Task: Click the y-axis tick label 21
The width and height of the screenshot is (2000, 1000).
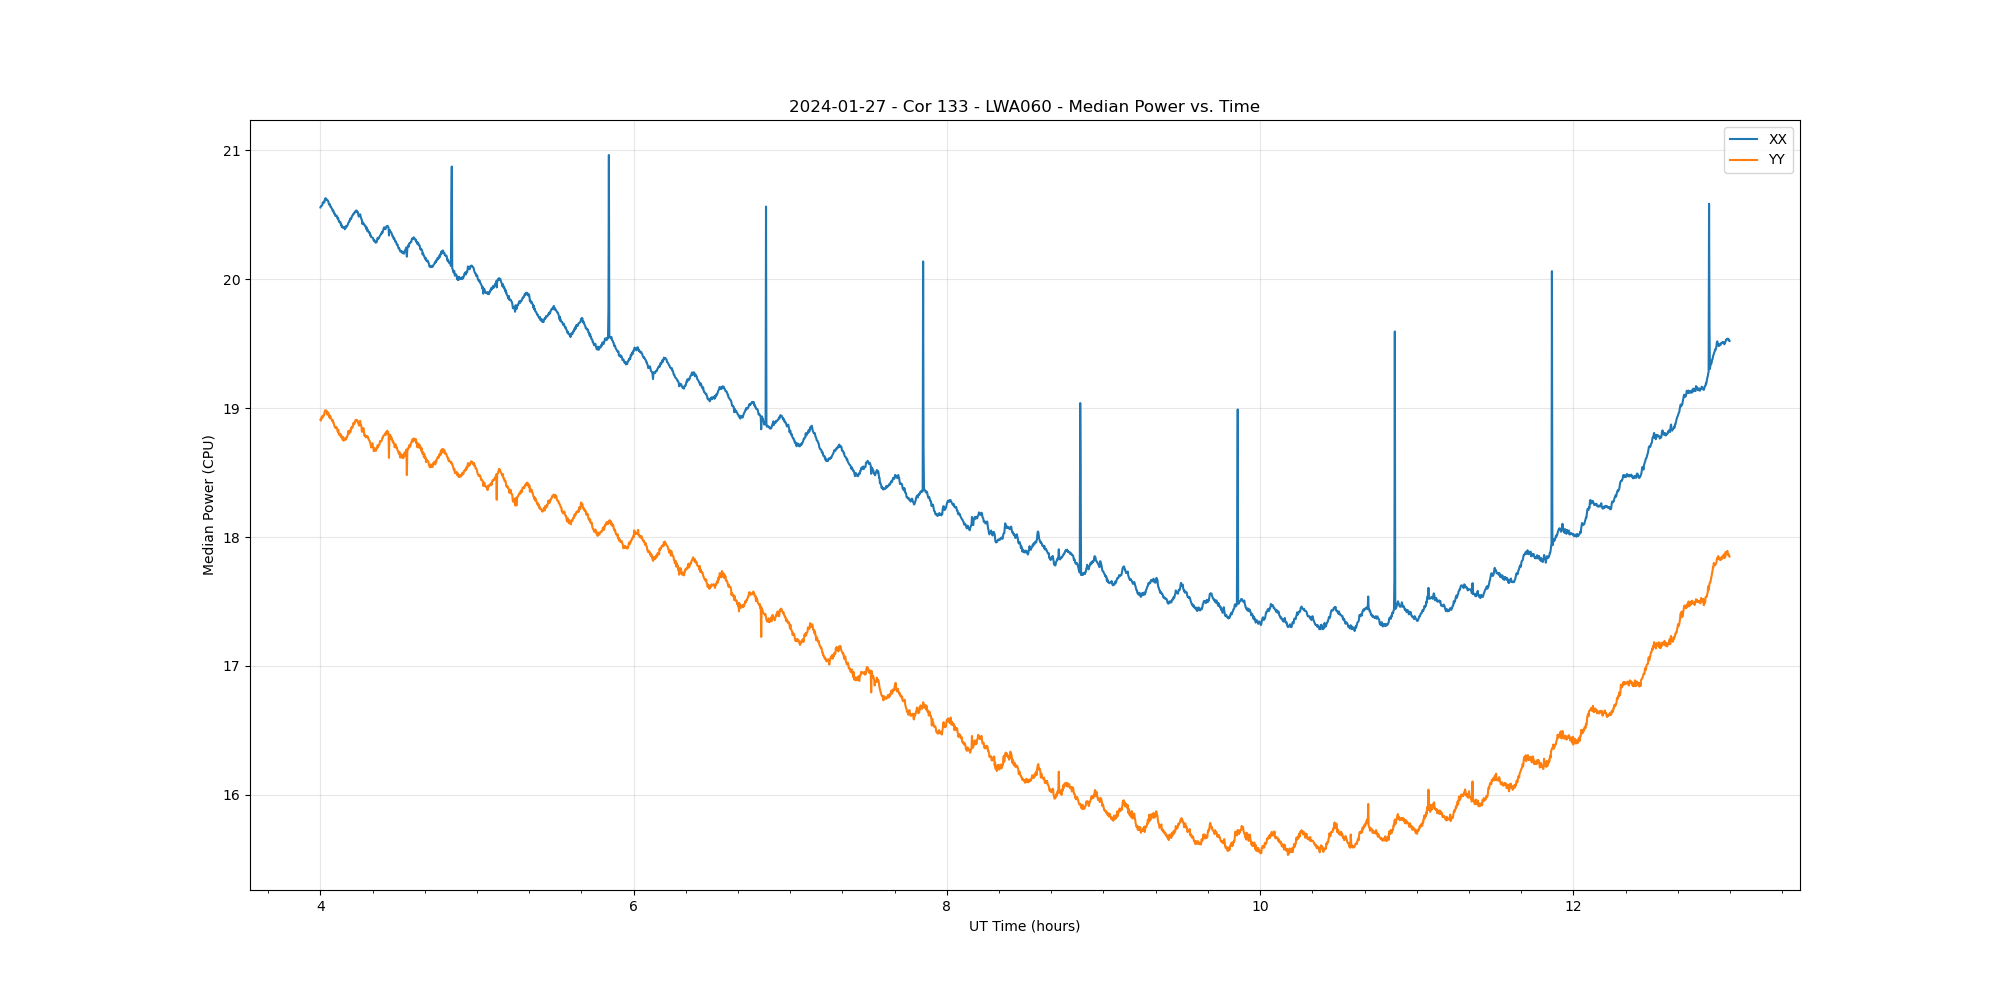Action: (232, 151)
